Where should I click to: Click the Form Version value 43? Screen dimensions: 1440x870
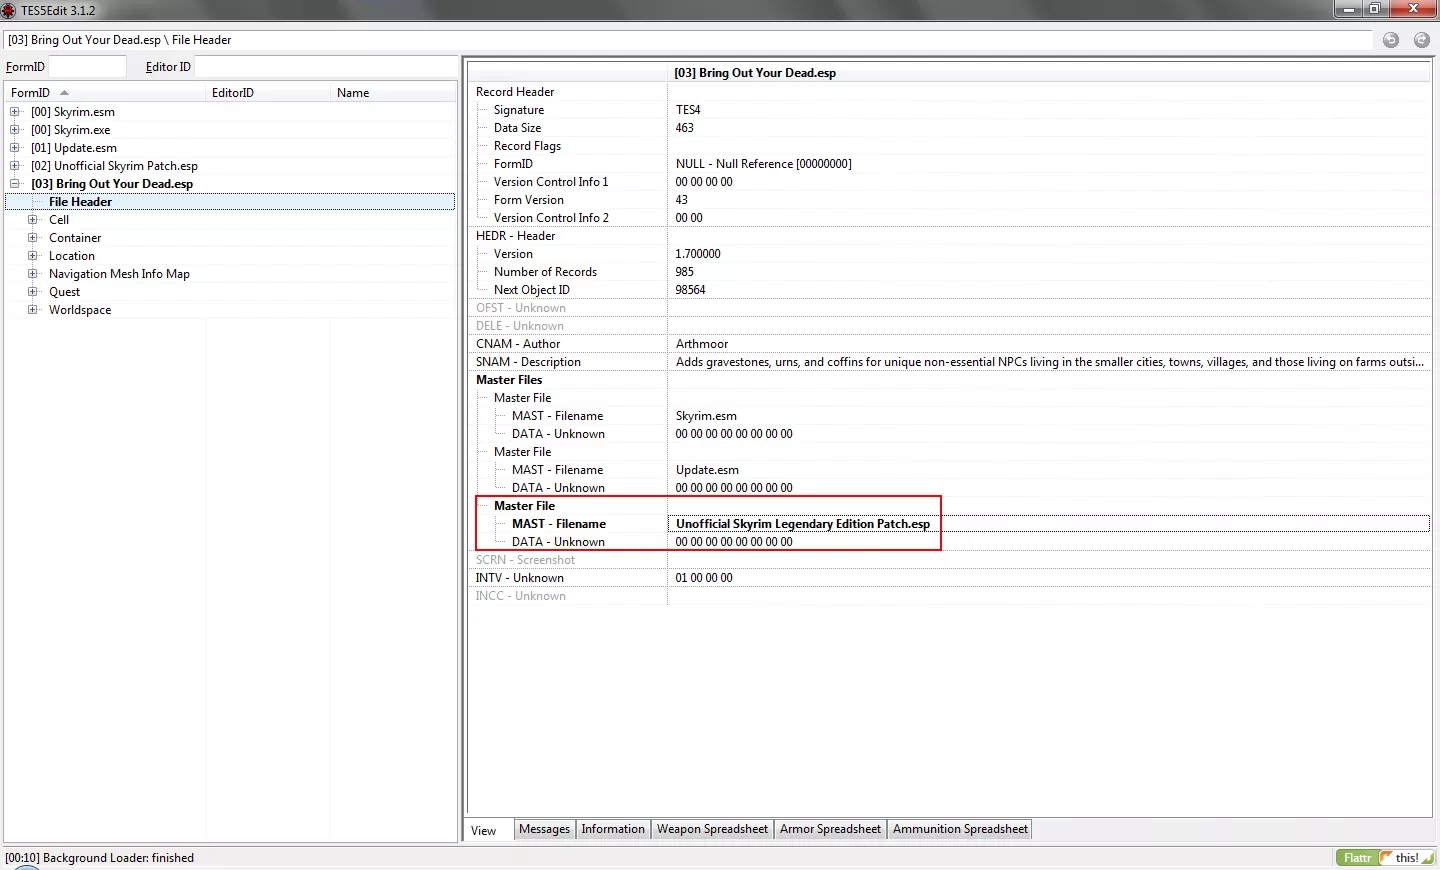click(x=681, y=200)
